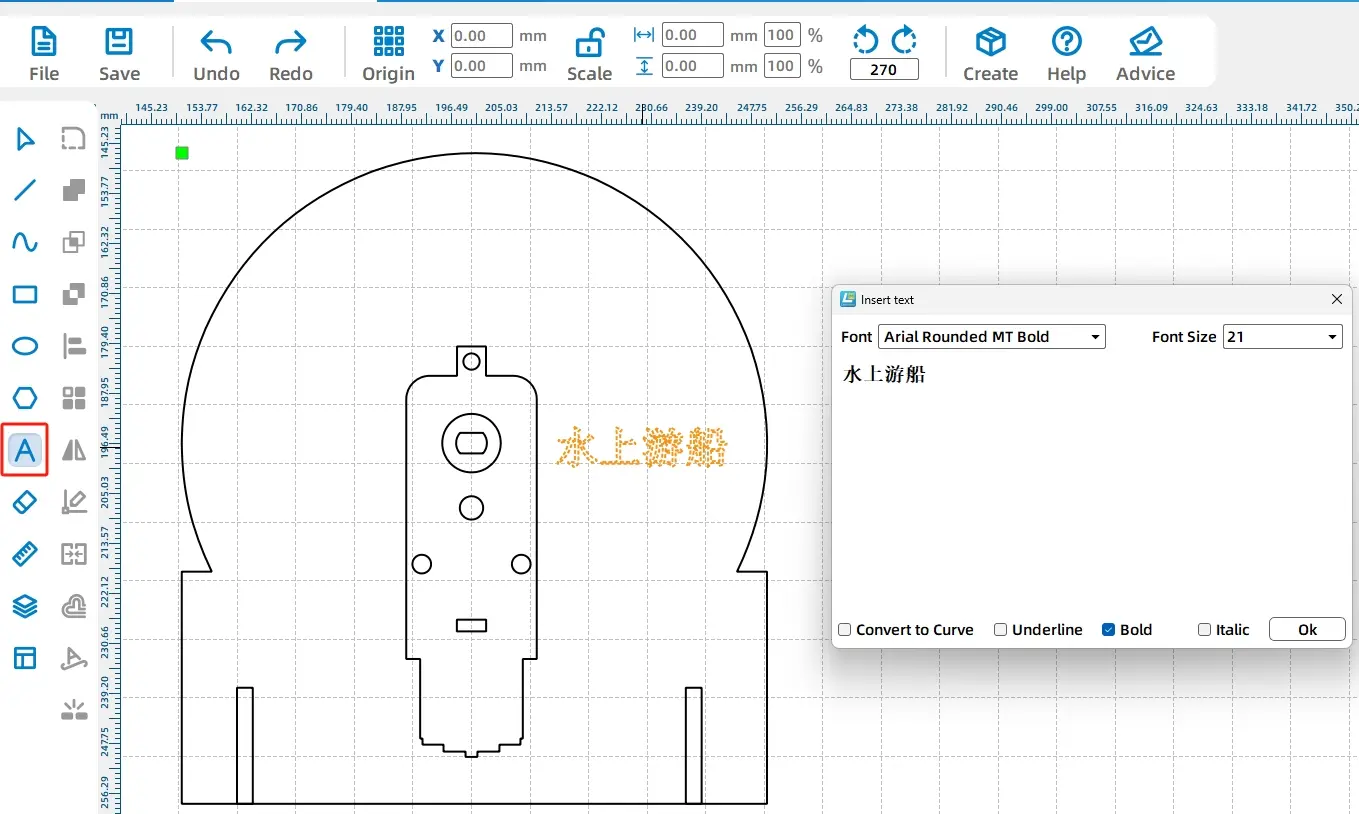
Task: Rotate counterclockwise with the left rotate arrow
Action: pos(865,40)
